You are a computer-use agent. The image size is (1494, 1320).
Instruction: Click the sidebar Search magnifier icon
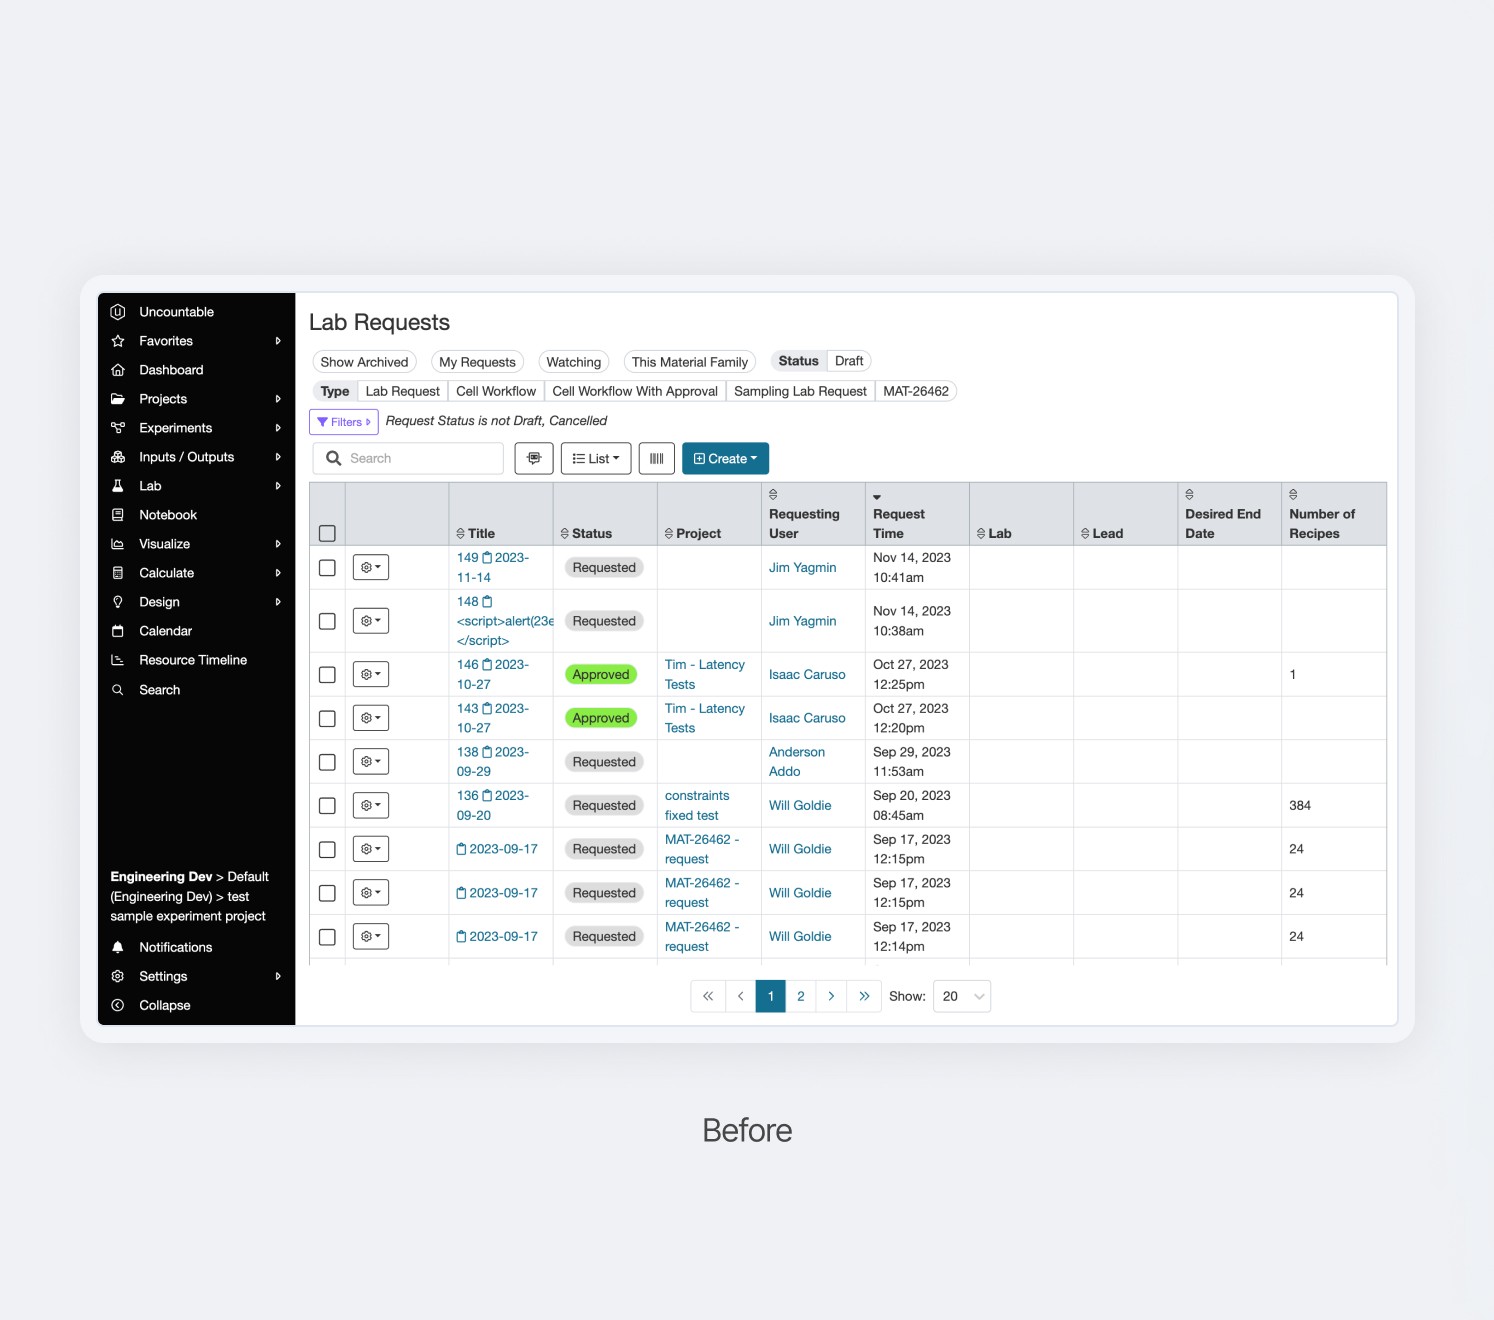118,690
